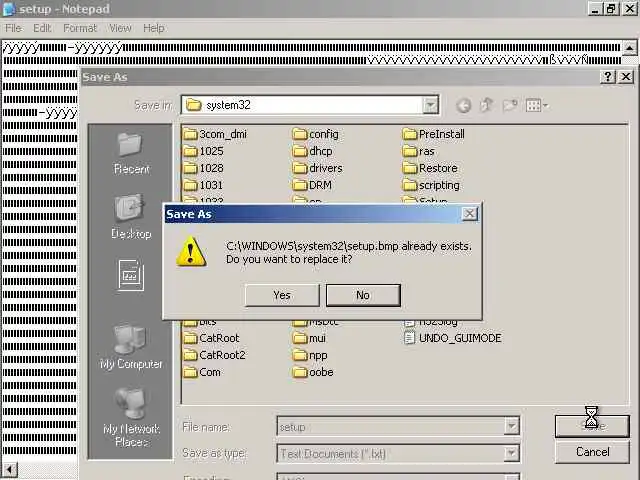This screenshot has width=640, height=480.
Task: Open the Format menu in Notepad
Action: (x=80, y=28)
